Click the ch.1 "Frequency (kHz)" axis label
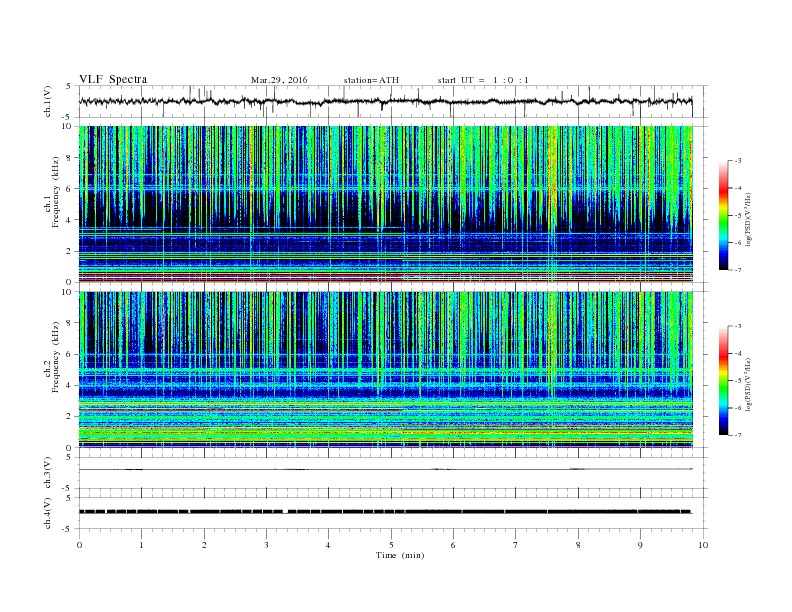The width and height of the screenshot is (792, 612). click(x=56, y=192)
